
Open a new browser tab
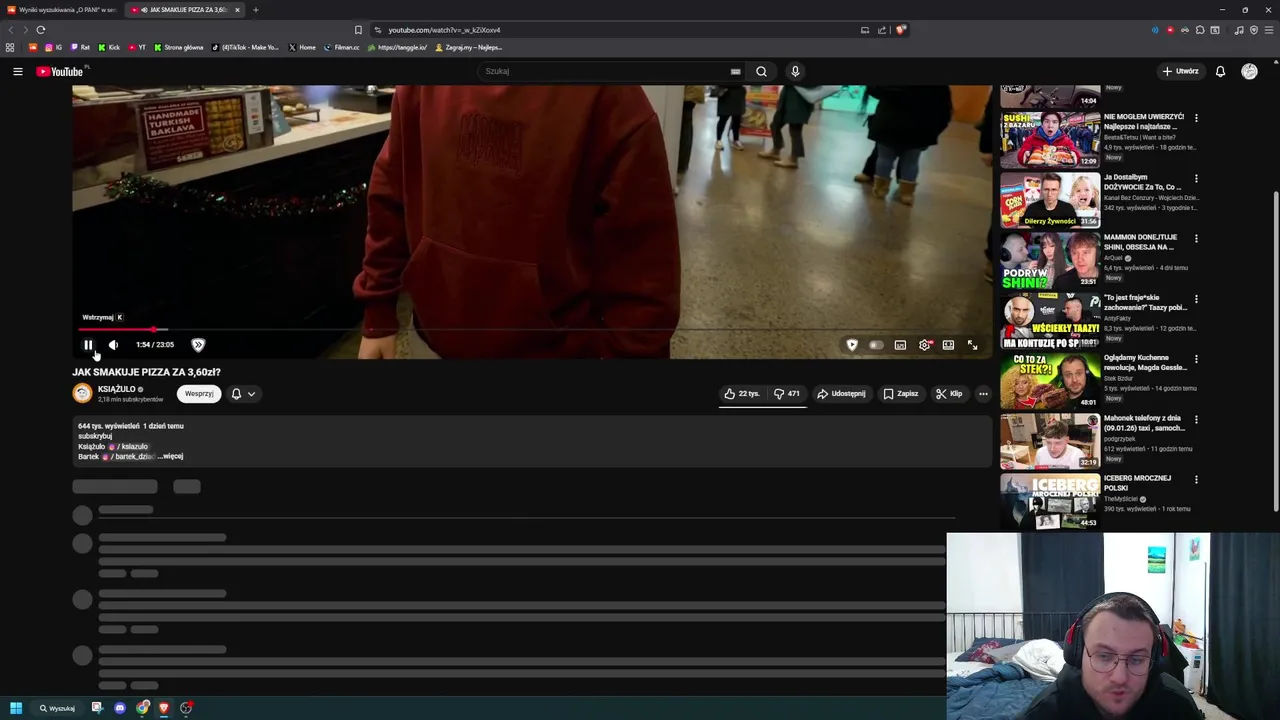[x=255, y=10]
